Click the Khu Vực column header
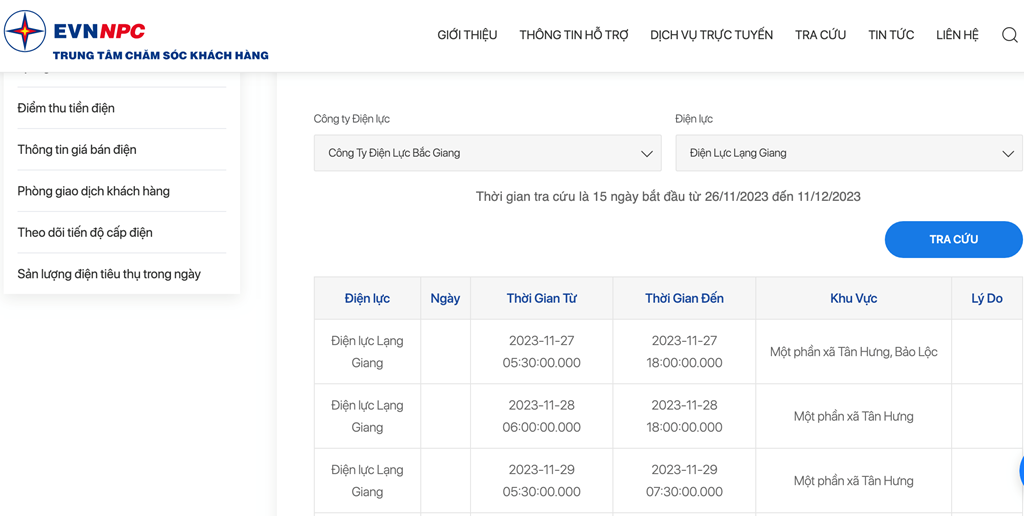 [x=854, y=298]
